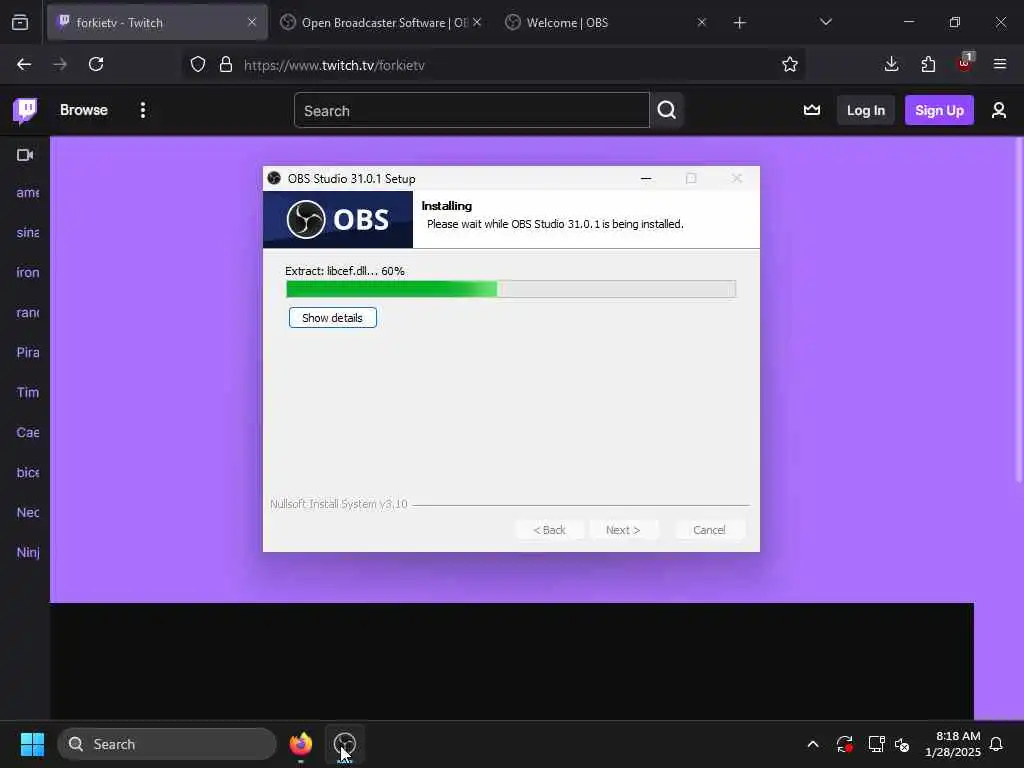Click the site security padlock icon
1024x768 pixels.
tap(226, 65)
